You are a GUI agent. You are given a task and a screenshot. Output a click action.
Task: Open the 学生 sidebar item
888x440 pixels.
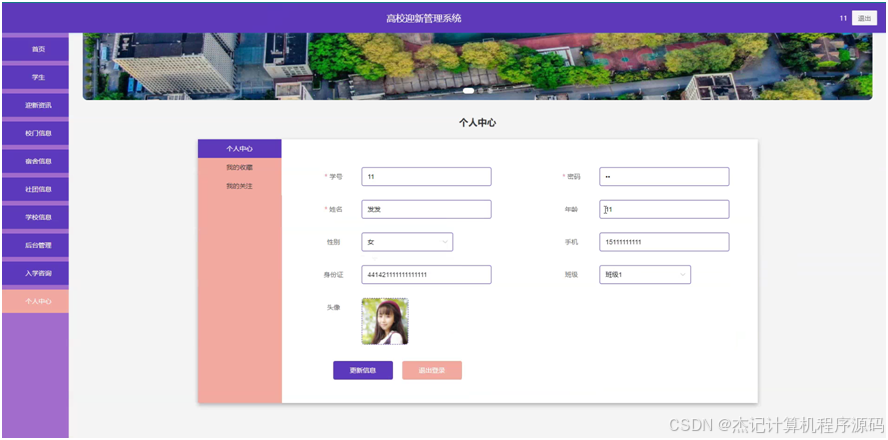pos(36,77)
